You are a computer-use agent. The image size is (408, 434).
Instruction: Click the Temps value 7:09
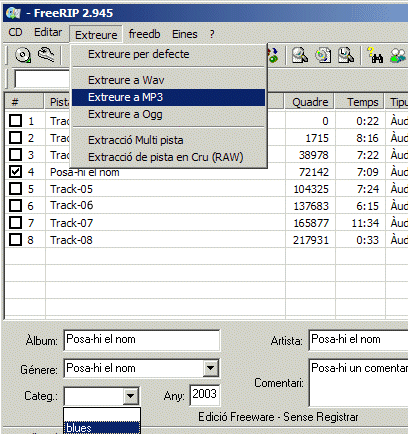pos(367,172)
